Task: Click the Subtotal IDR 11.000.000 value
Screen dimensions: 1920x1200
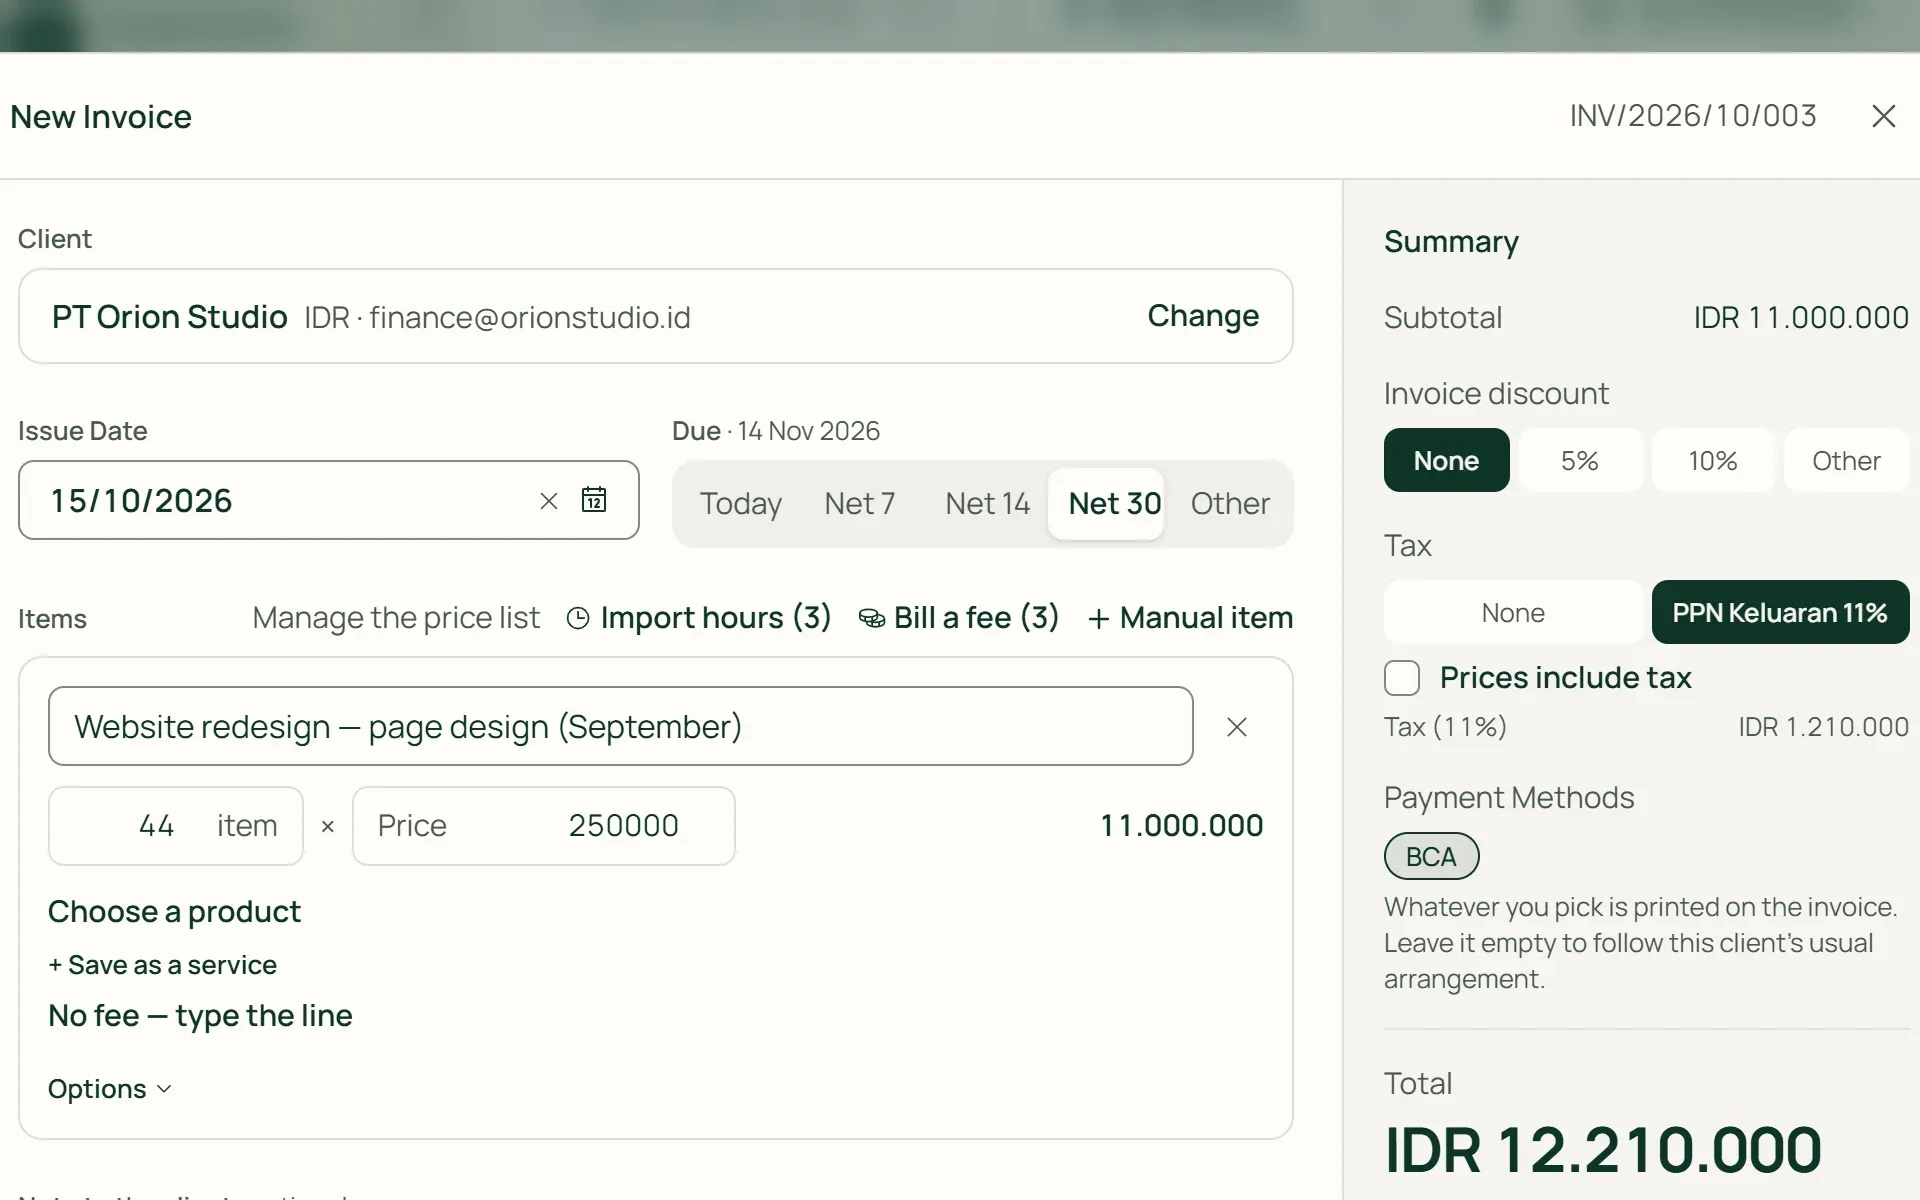Action: [1801, 318]
